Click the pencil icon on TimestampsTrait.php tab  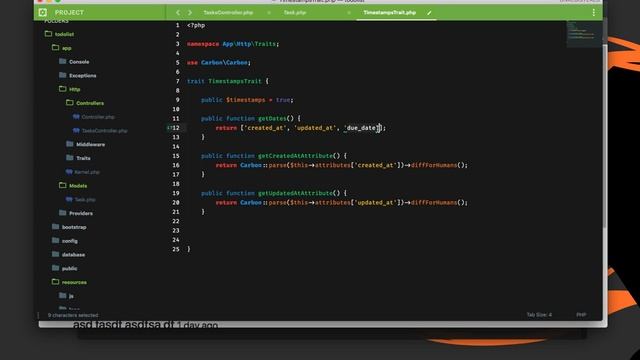(x=429, y=13)
